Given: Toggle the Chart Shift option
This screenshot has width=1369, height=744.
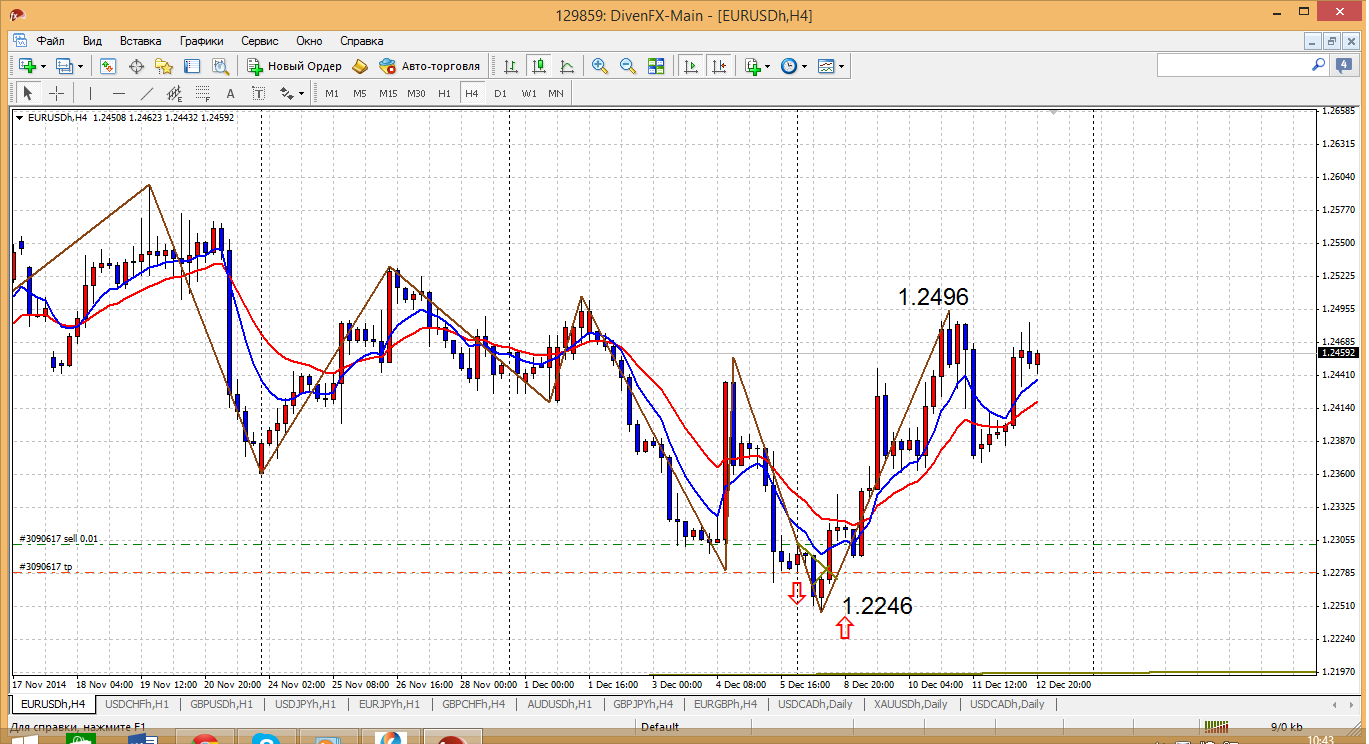Looking at the screenshot, I should point(718,66).
